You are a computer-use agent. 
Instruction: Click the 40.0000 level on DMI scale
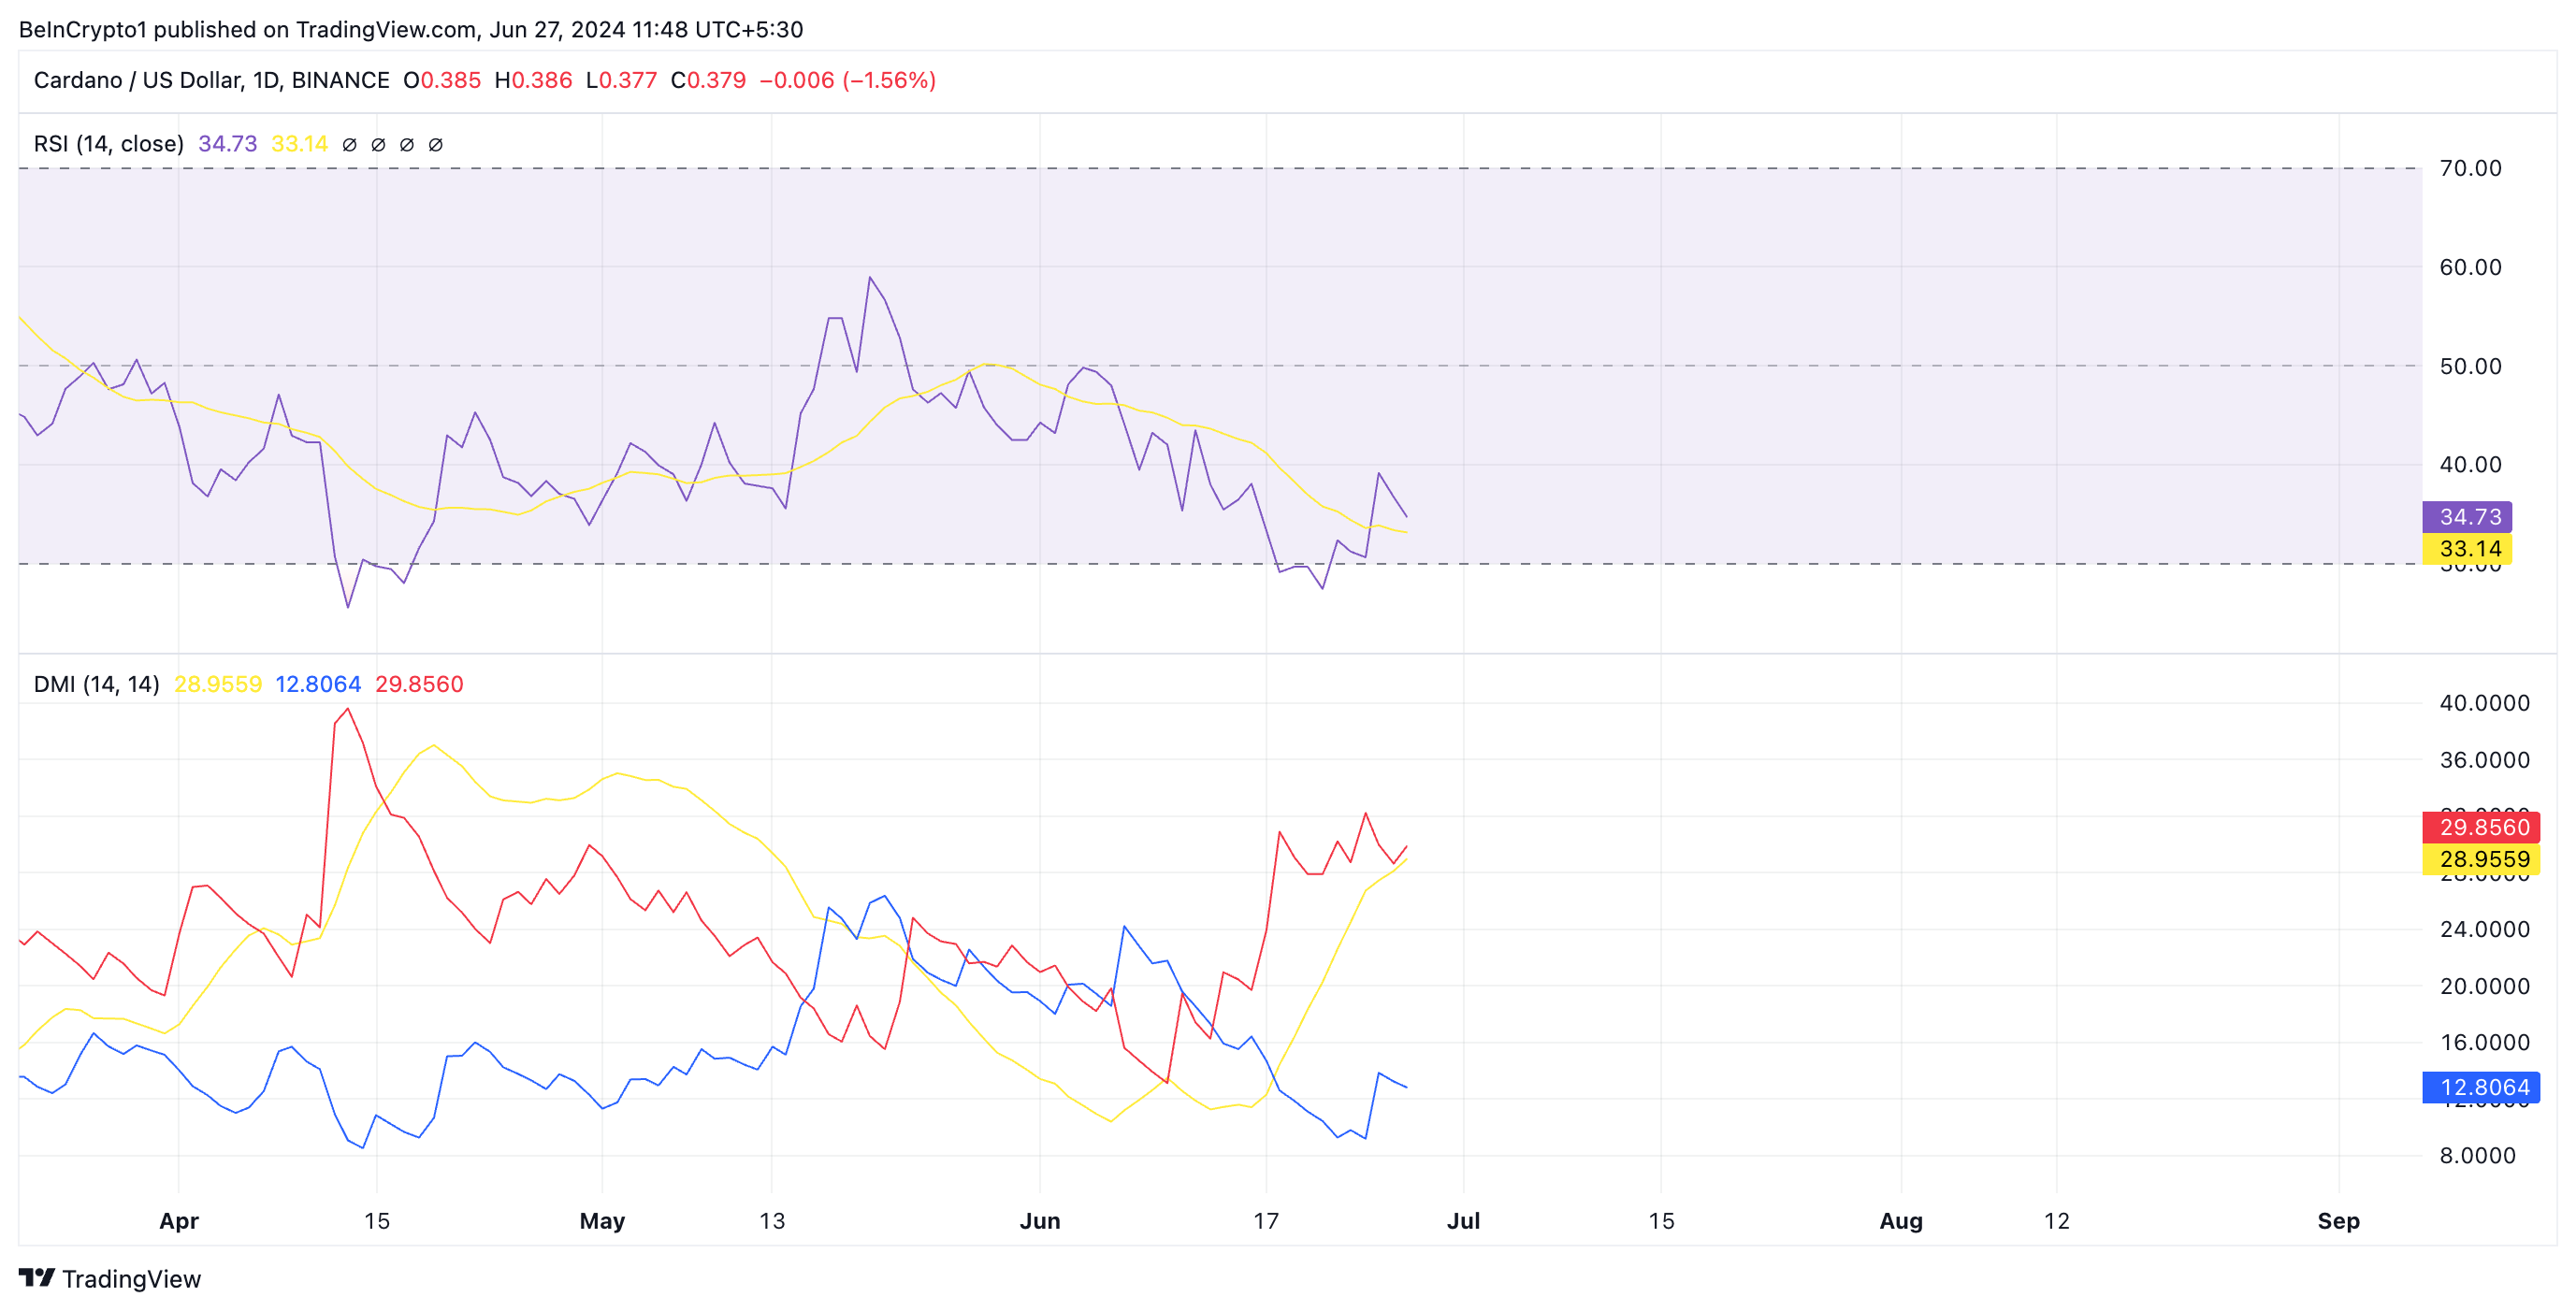point(2483,703)
